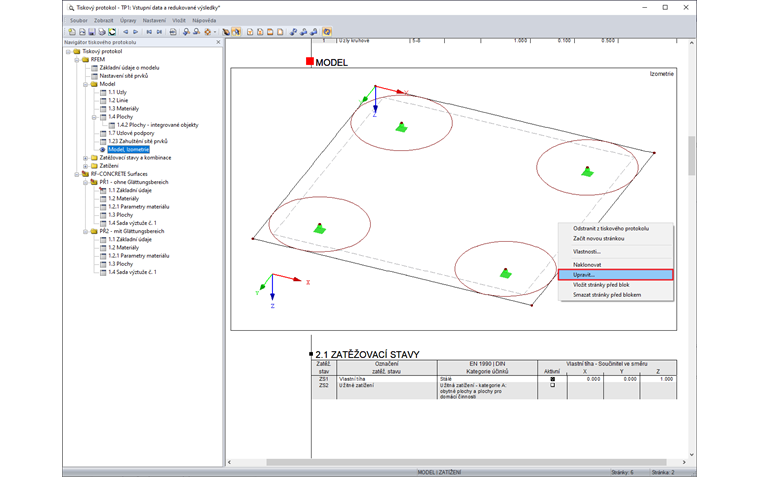Choose Vložit stránky před blok

tap(616, 285)
